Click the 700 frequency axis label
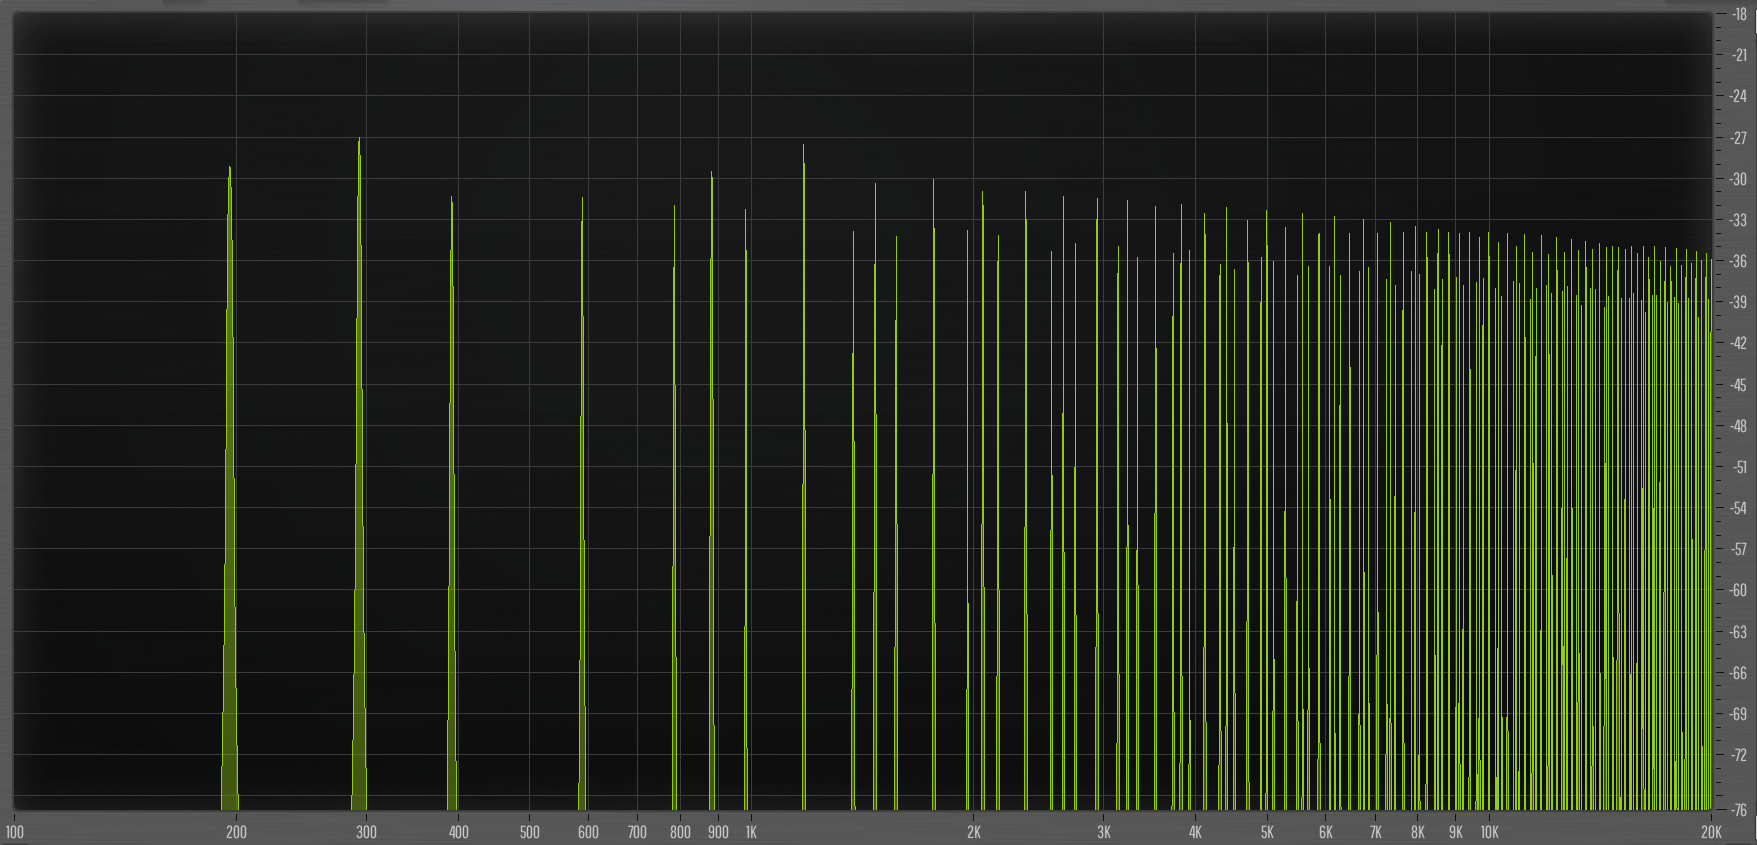The image size is (1757, 845). coord(637,832)
